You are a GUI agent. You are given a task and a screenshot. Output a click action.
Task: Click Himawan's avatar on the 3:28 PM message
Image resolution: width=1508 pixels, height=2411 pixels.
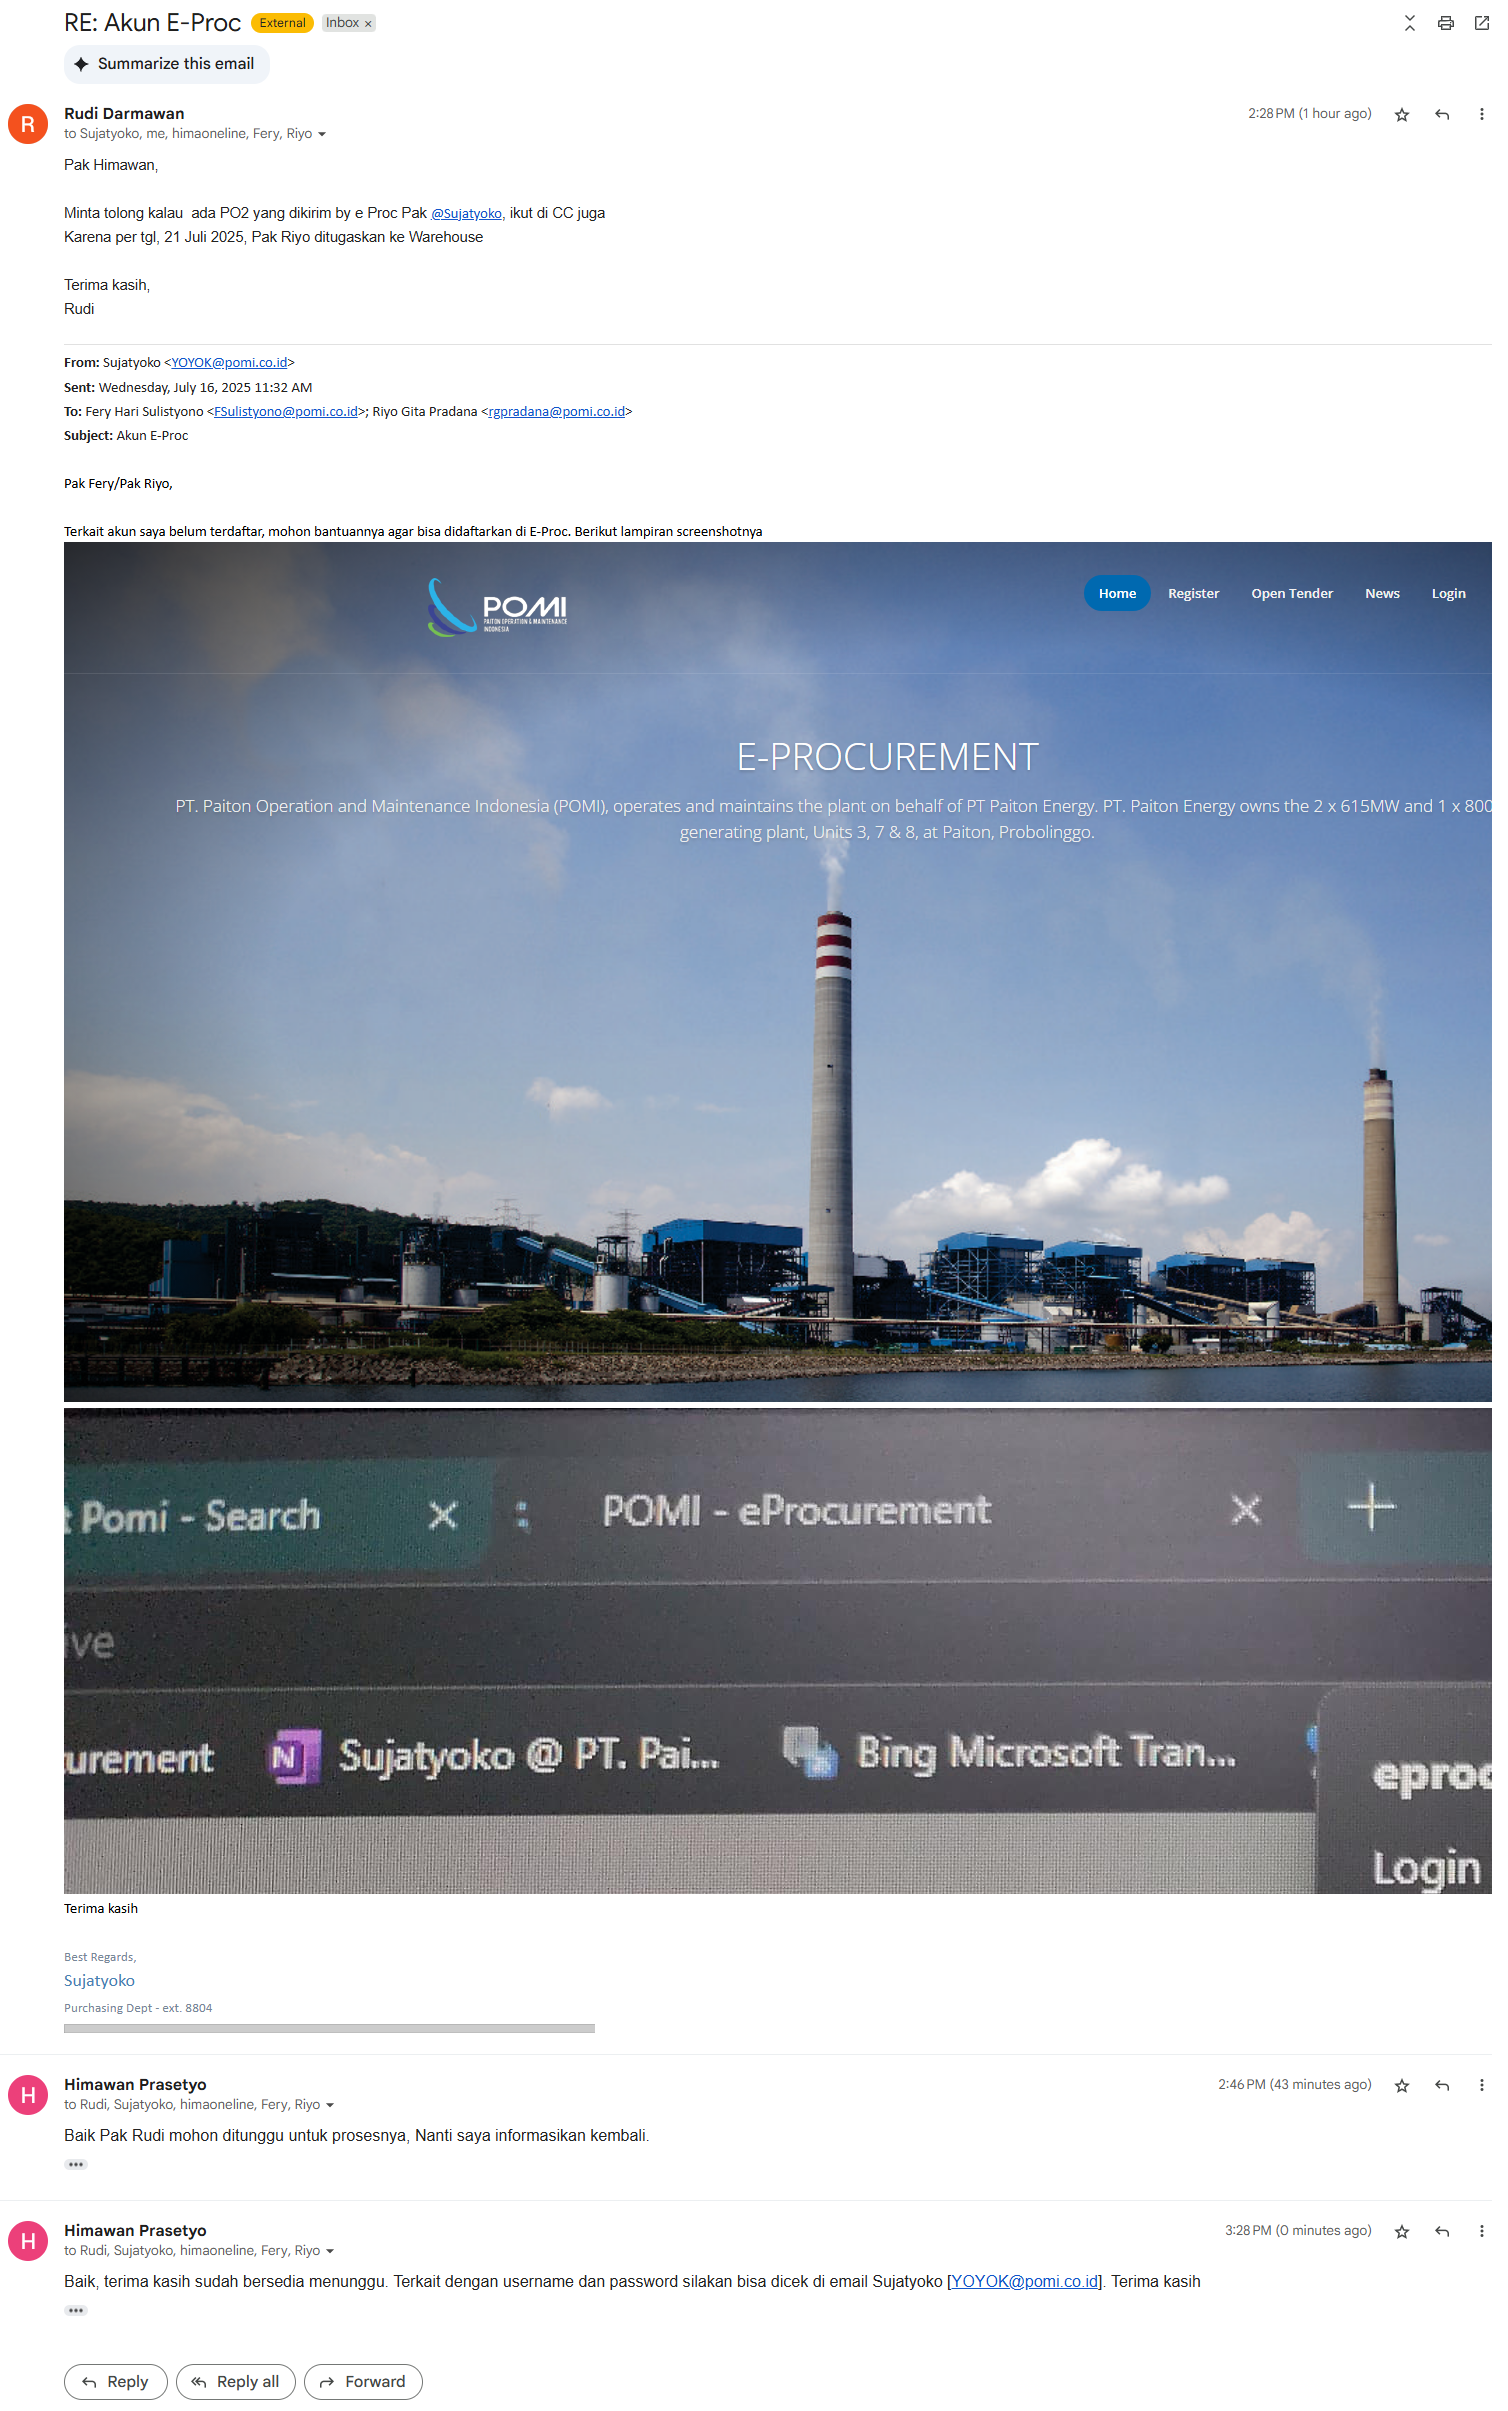pos(28,2241)
